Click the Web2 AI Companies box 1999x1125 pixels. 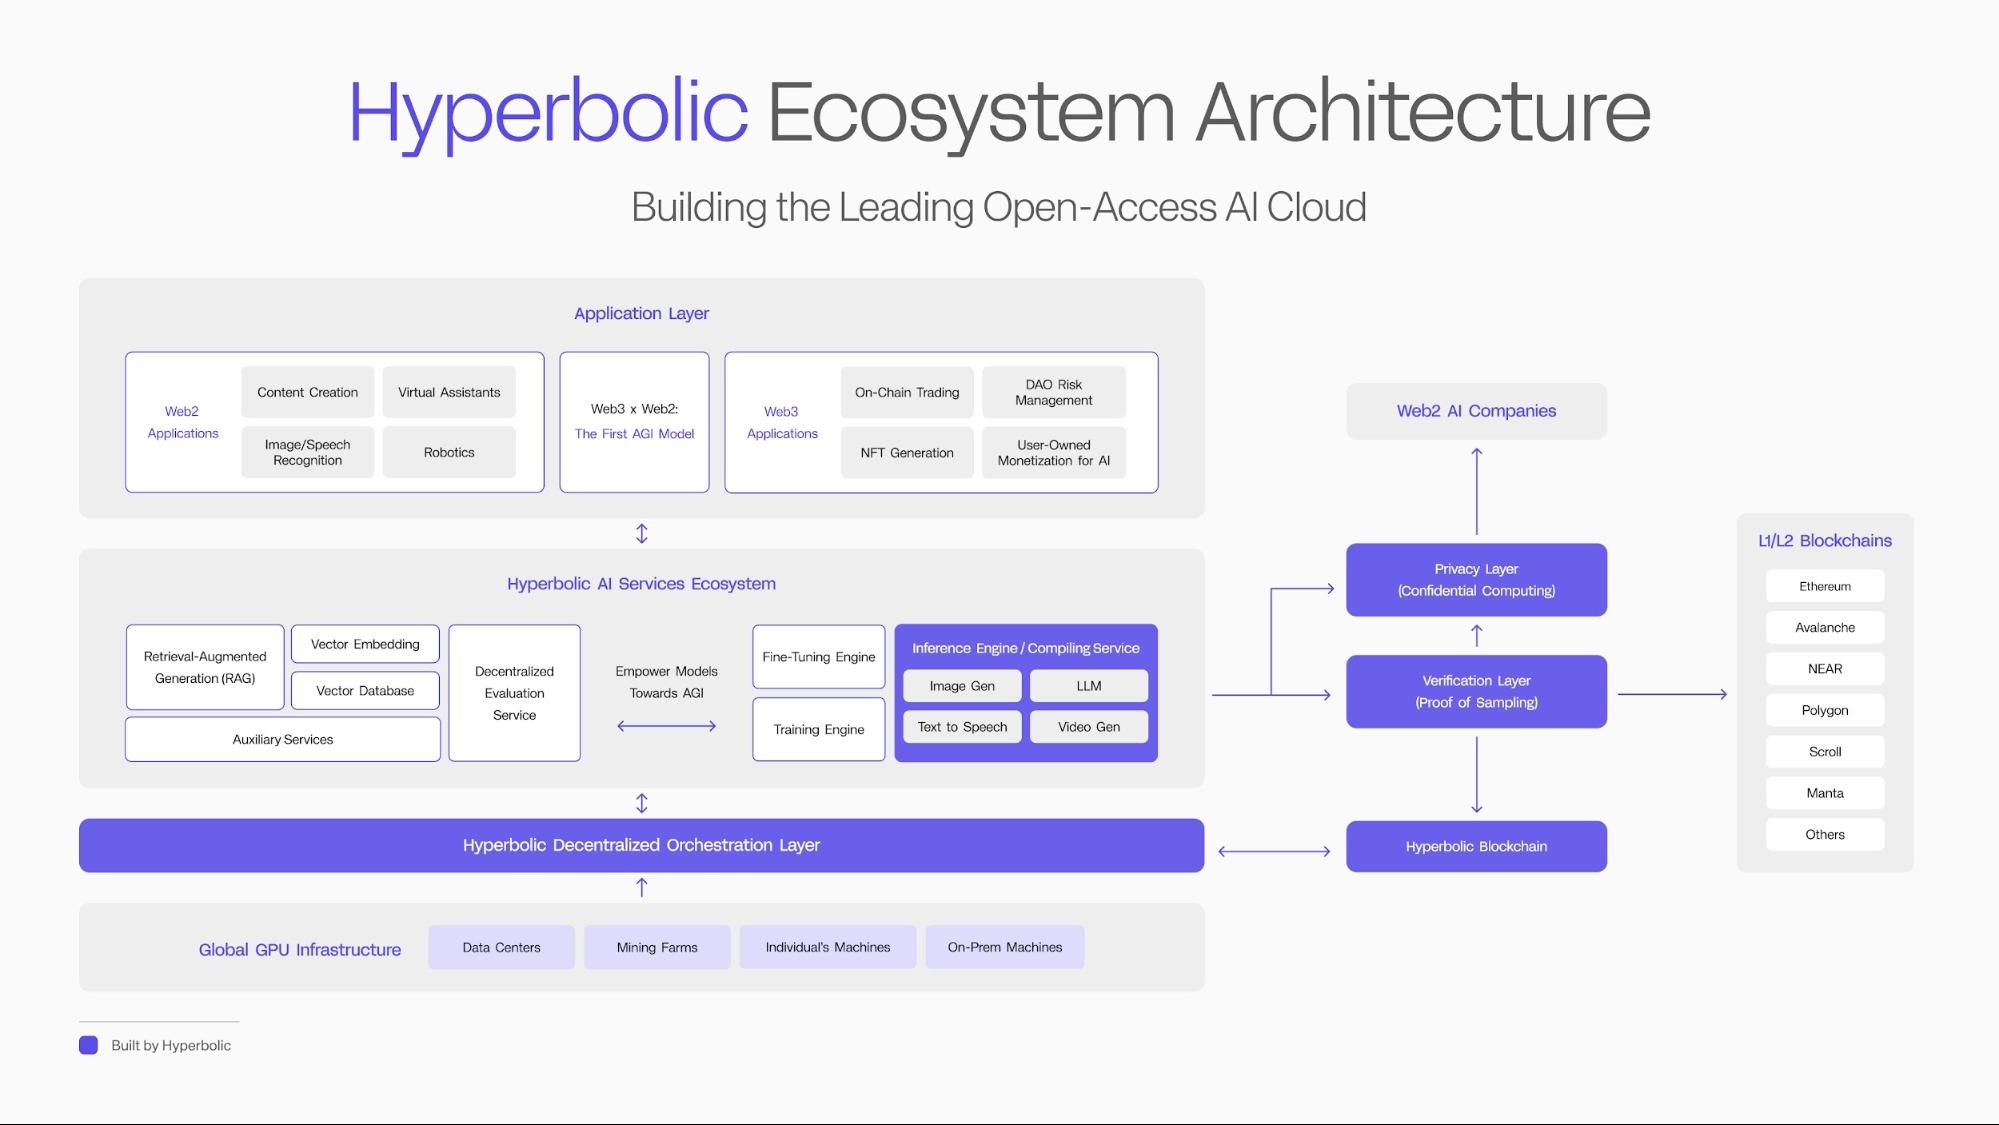coord(1476,411)
